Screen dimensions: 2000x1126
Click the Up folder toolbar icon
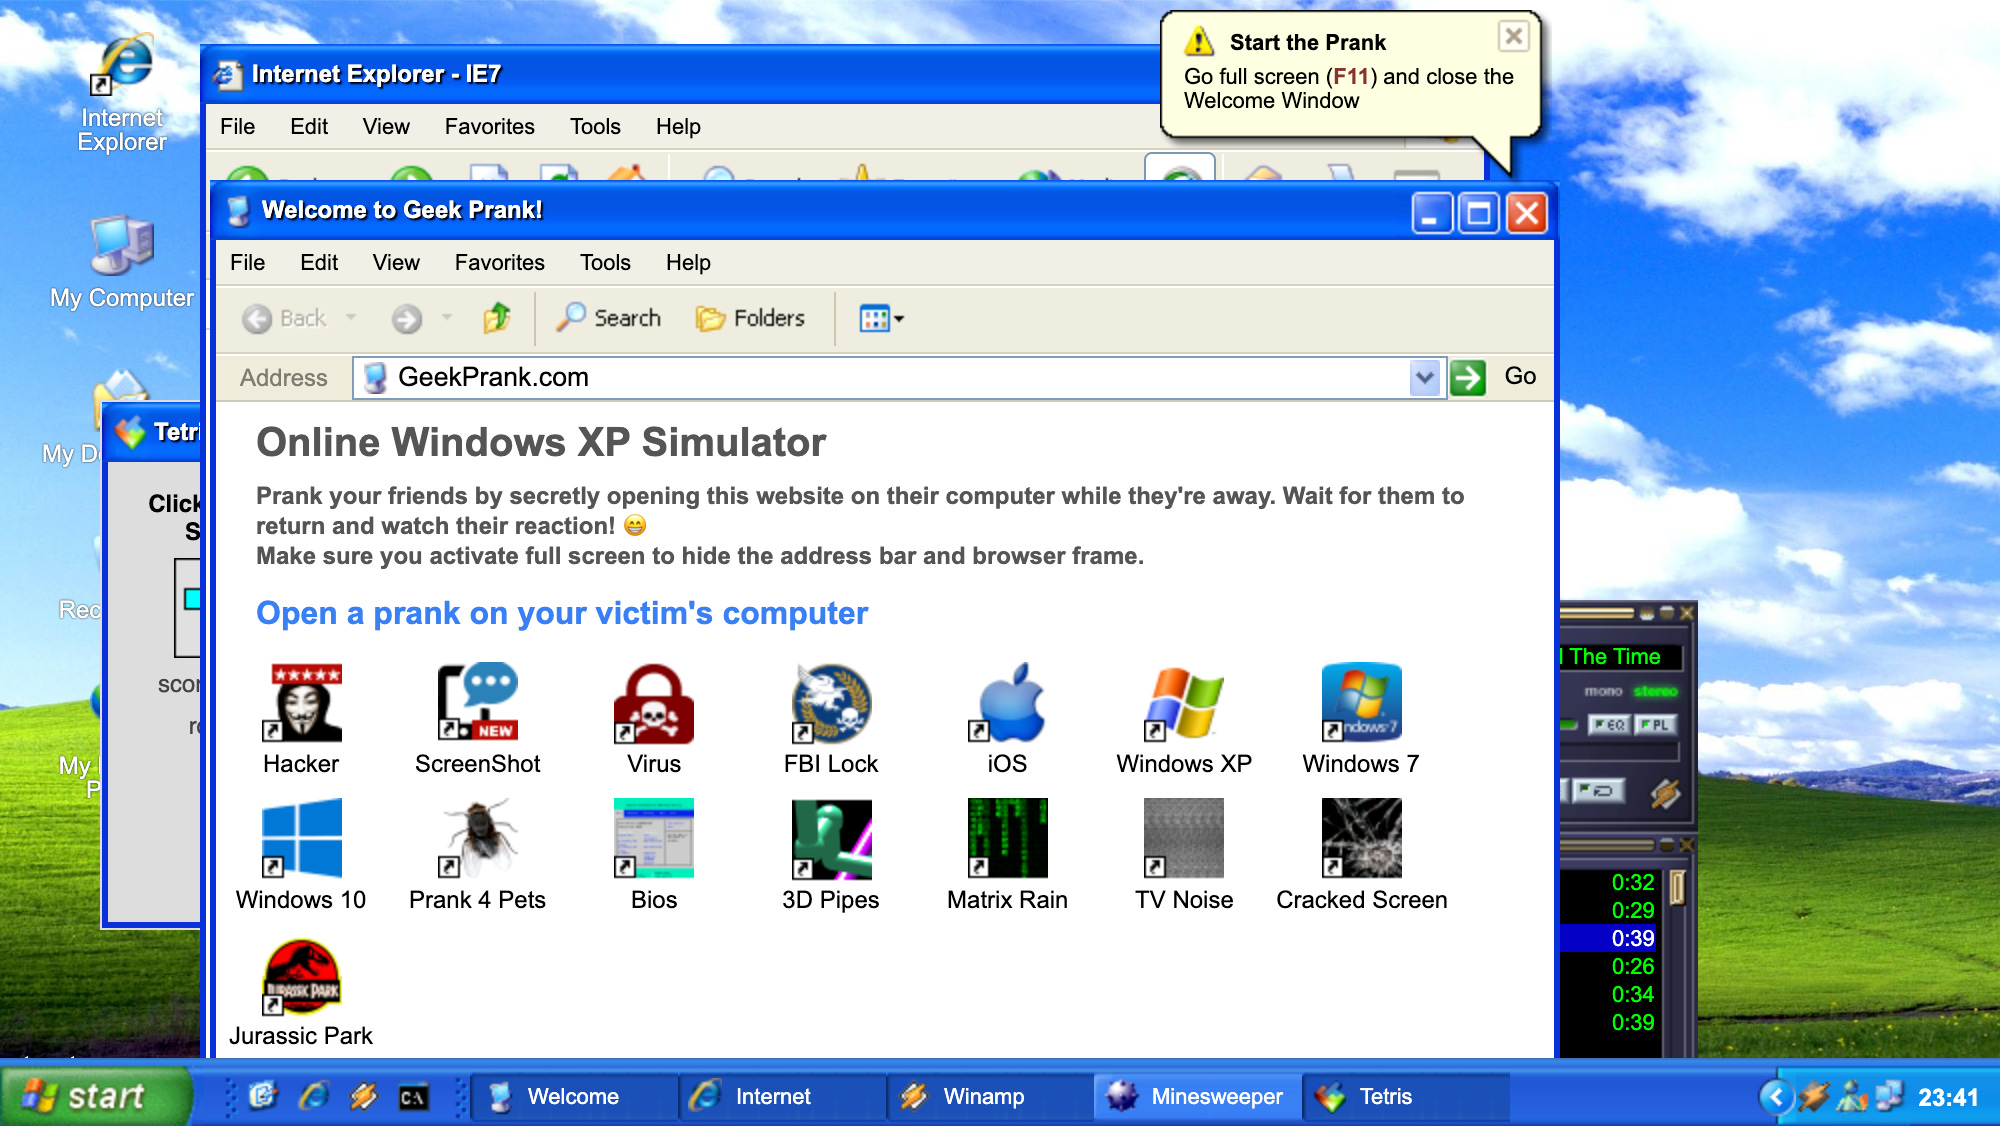497,318
